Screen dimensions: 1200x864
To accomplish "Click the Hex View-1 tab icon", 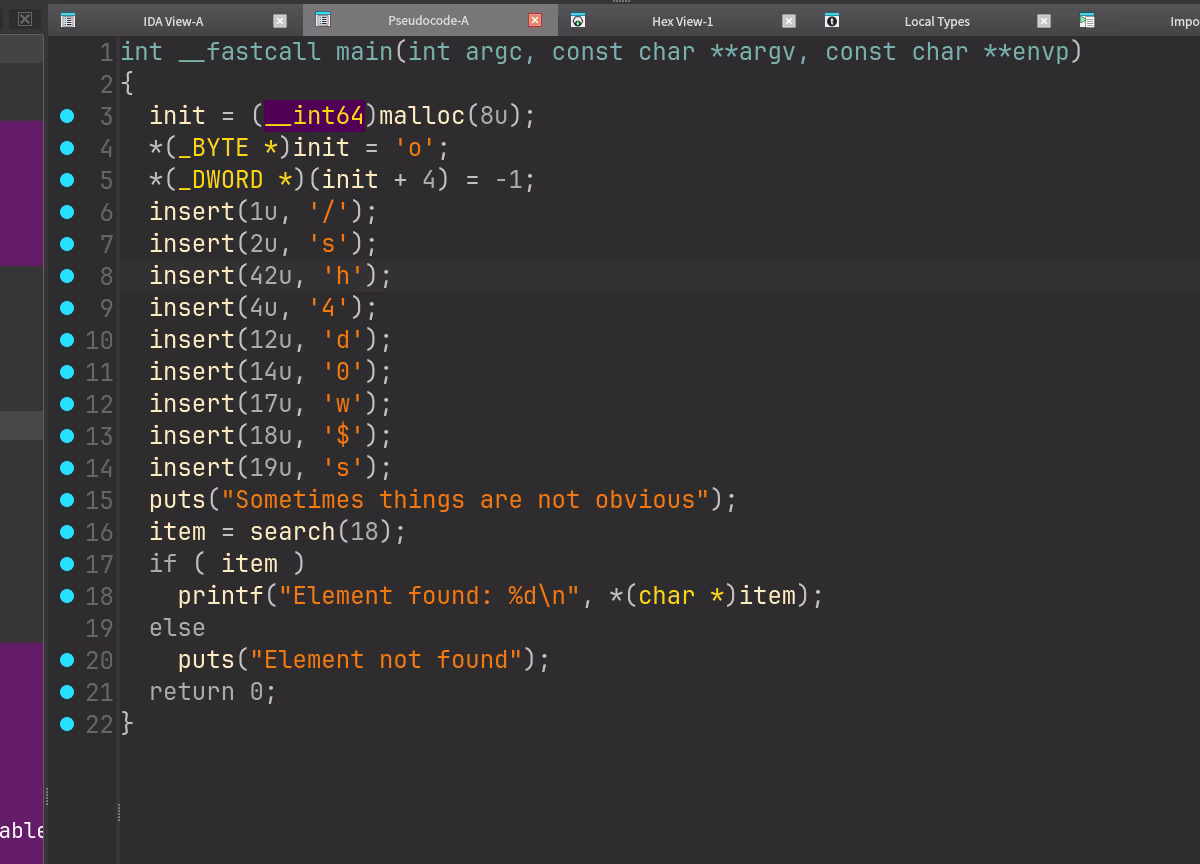I will pyautogui.click(x=577, y=19).
